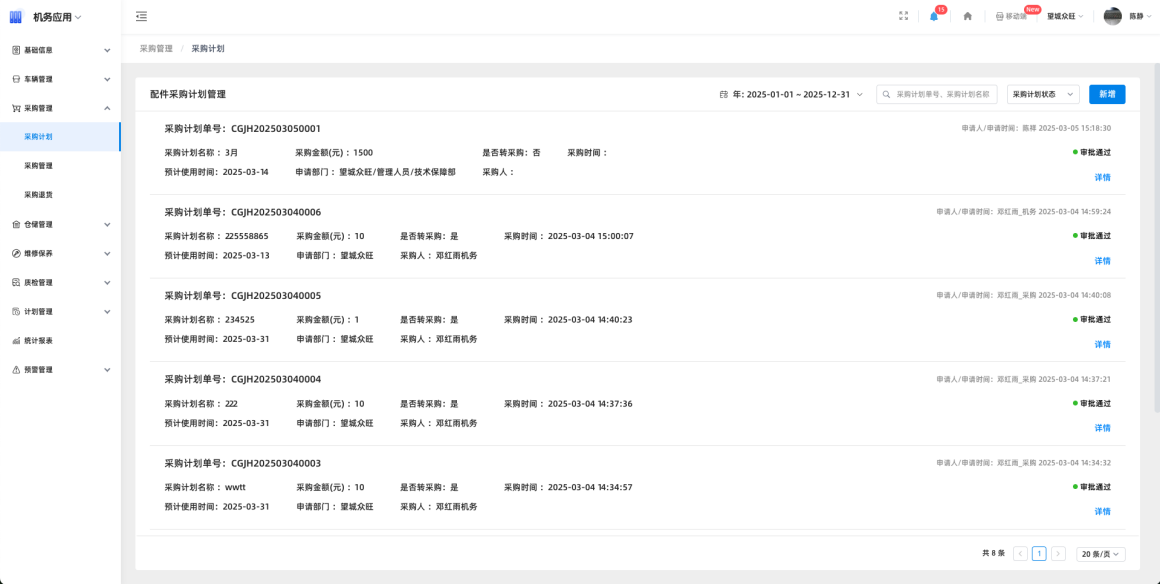Go to home via the house icon

(x=967, y=16)
